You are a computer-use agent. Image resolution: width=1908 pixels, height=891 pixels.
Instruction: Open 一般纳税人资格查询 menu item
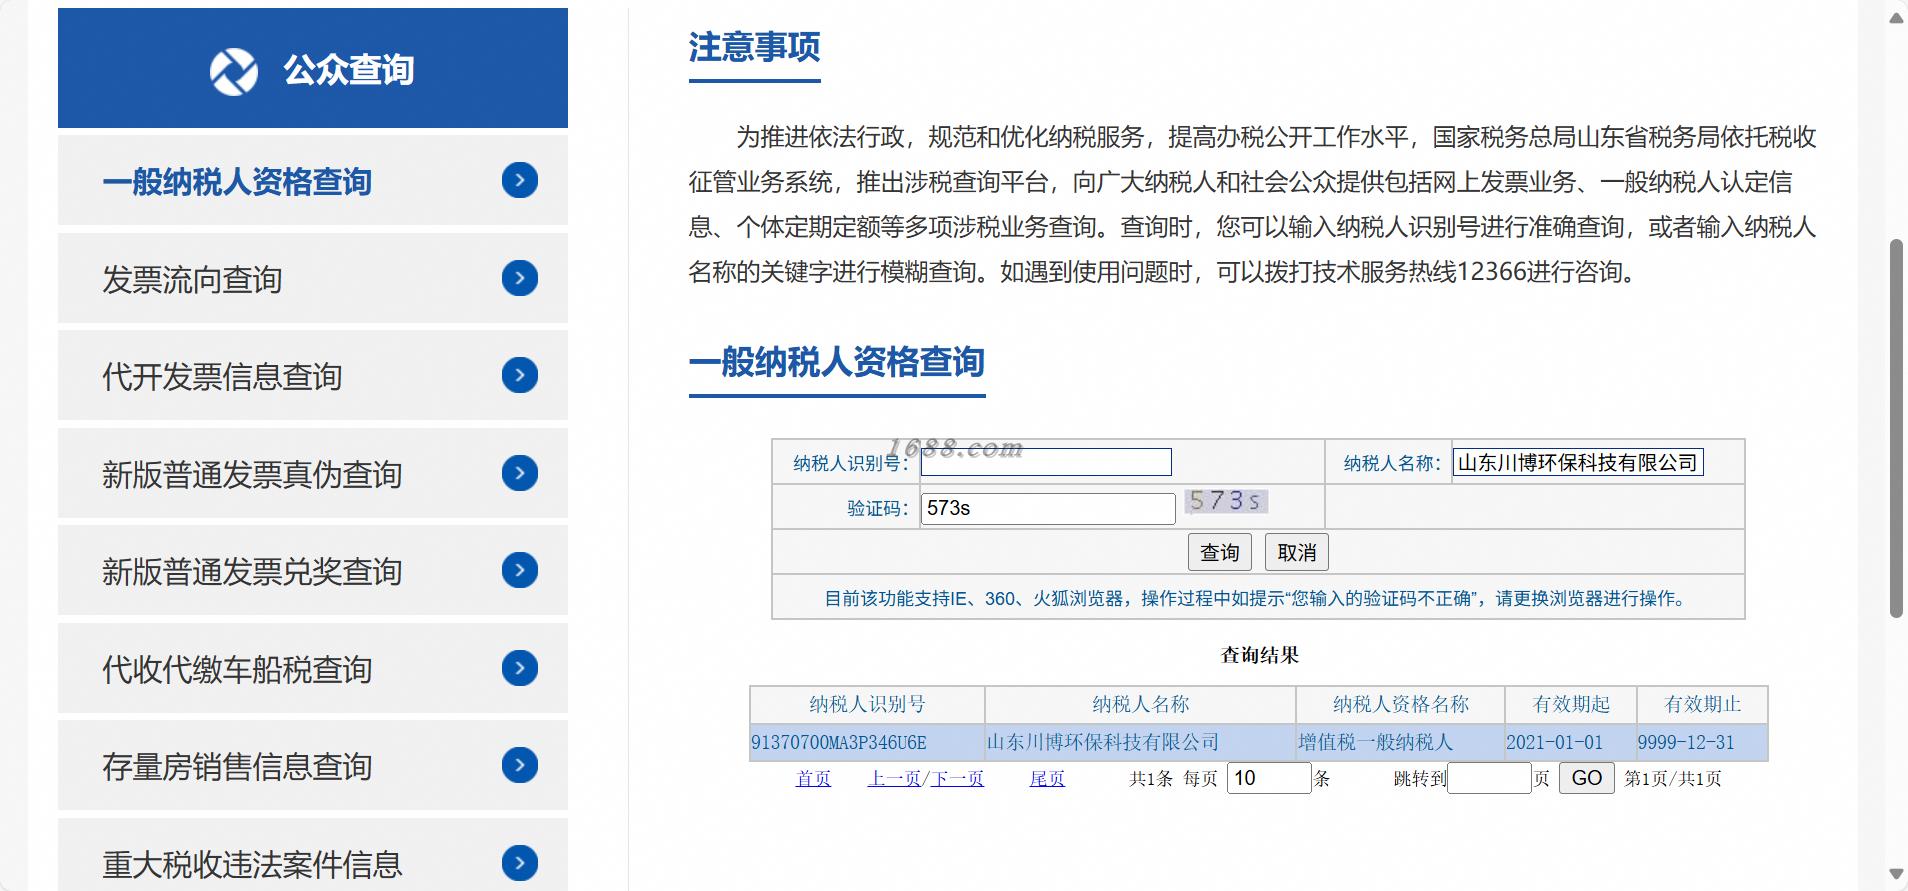(313, 180)
